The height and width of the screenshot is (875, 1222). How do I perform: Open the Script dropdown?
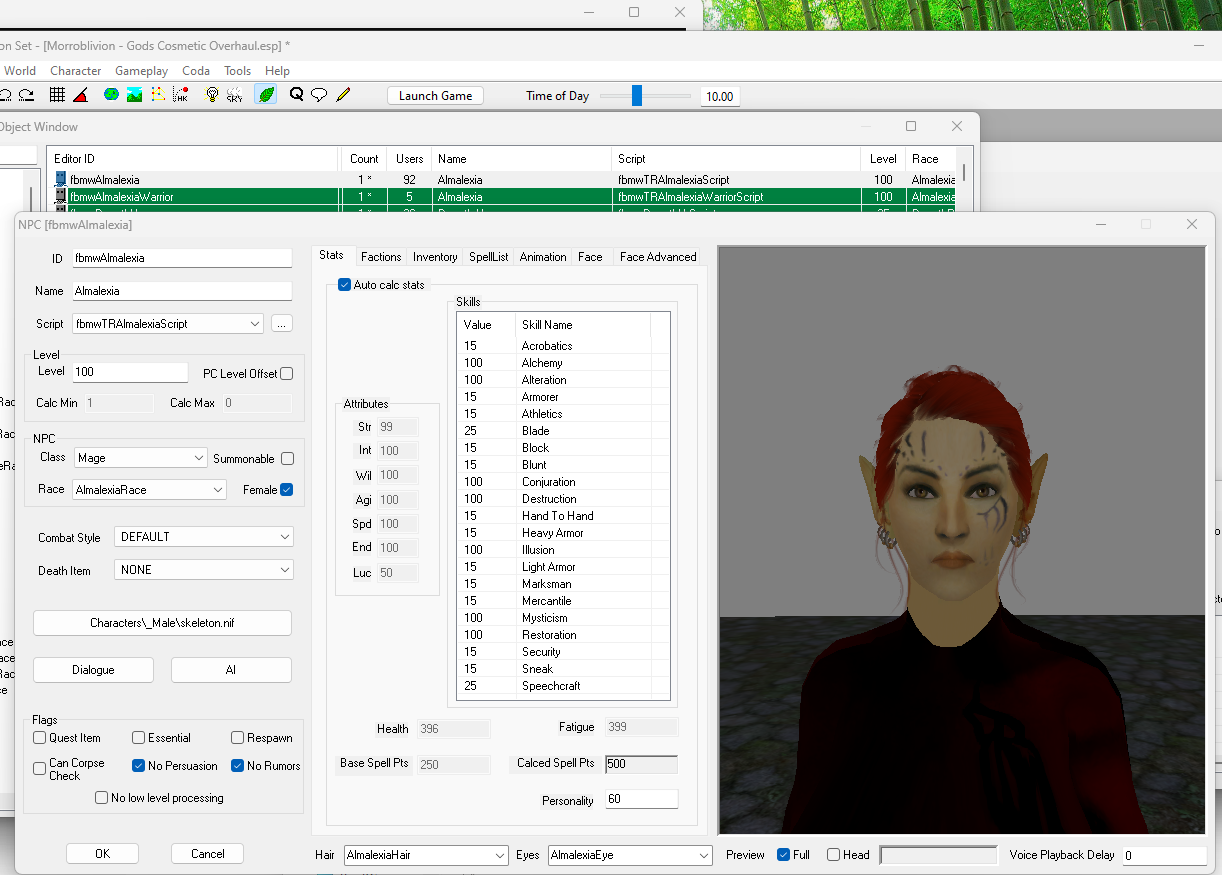pos(168,324)
